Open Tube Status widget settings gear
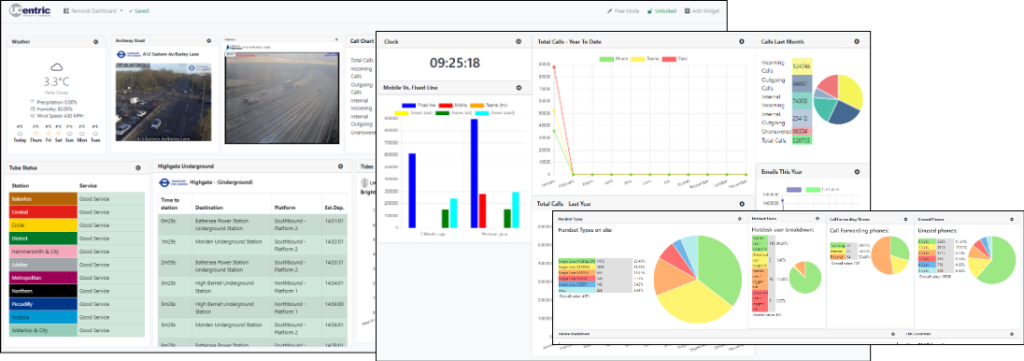This screenshot has height=361, width=1024. click(x=138, y=168)
